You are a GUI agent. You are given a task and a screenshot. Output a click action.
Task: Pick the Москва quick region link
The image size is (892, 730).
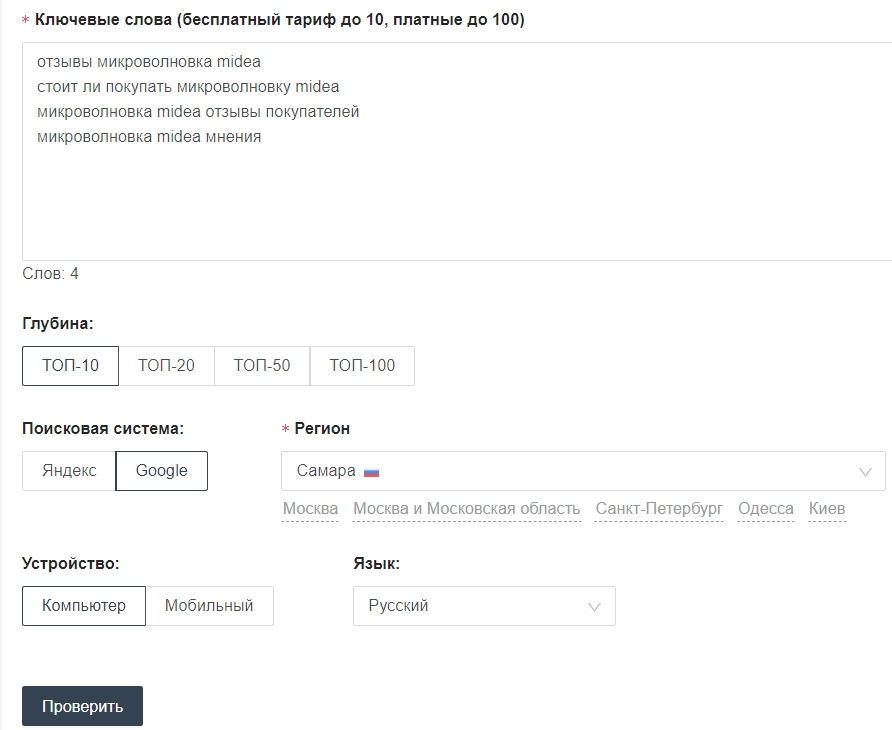pos(310,509)
